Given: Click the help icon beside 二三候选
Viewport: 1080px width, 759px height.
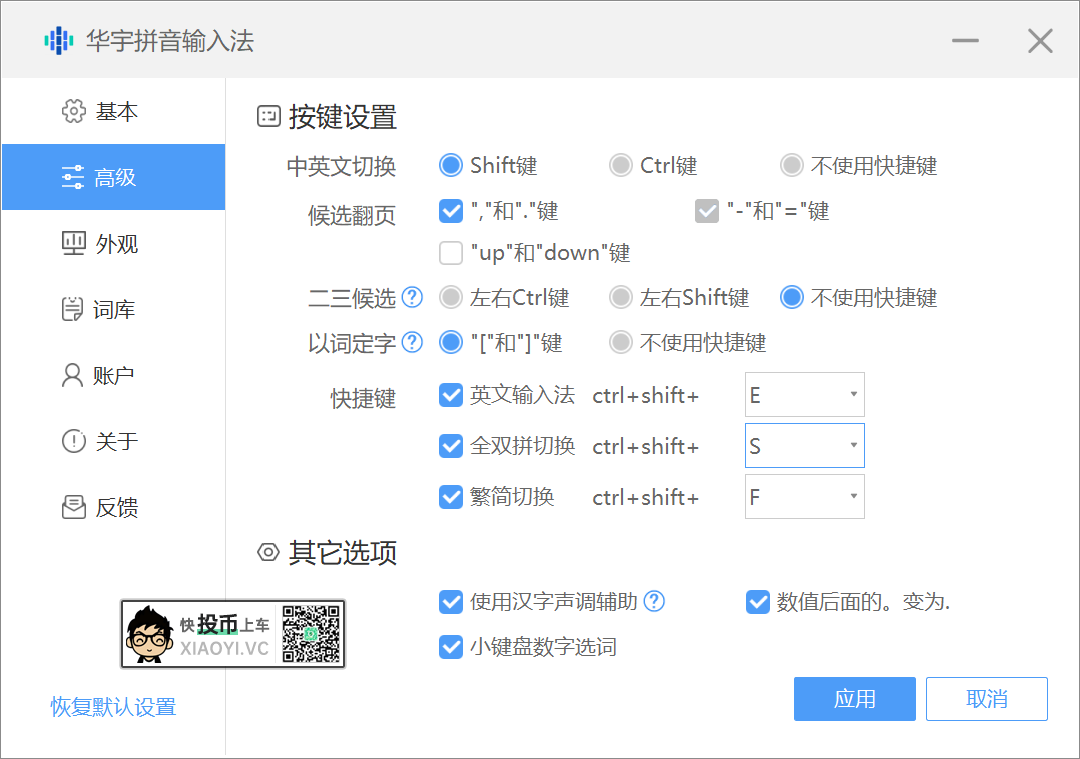Looking at the screenshot, I should point(412,298).
